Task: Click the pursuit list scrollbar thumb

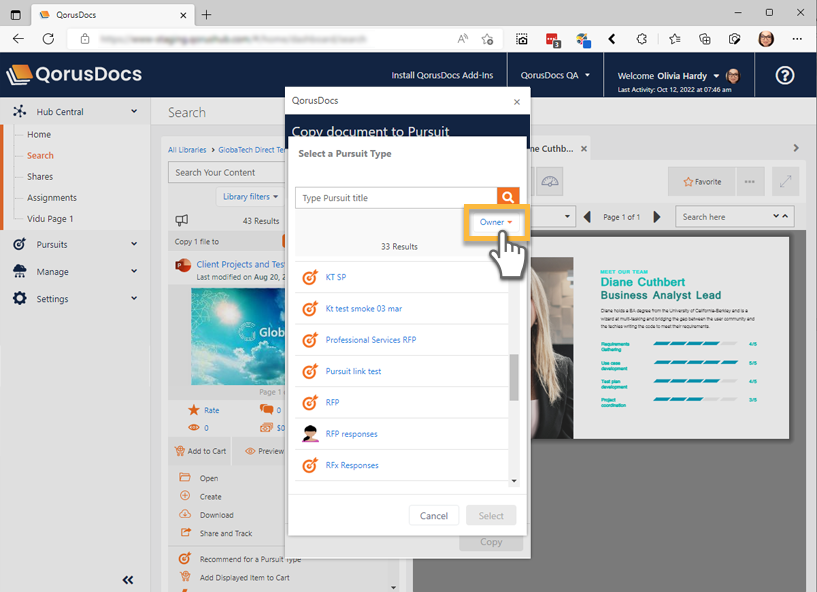Action: pos(514,377)
